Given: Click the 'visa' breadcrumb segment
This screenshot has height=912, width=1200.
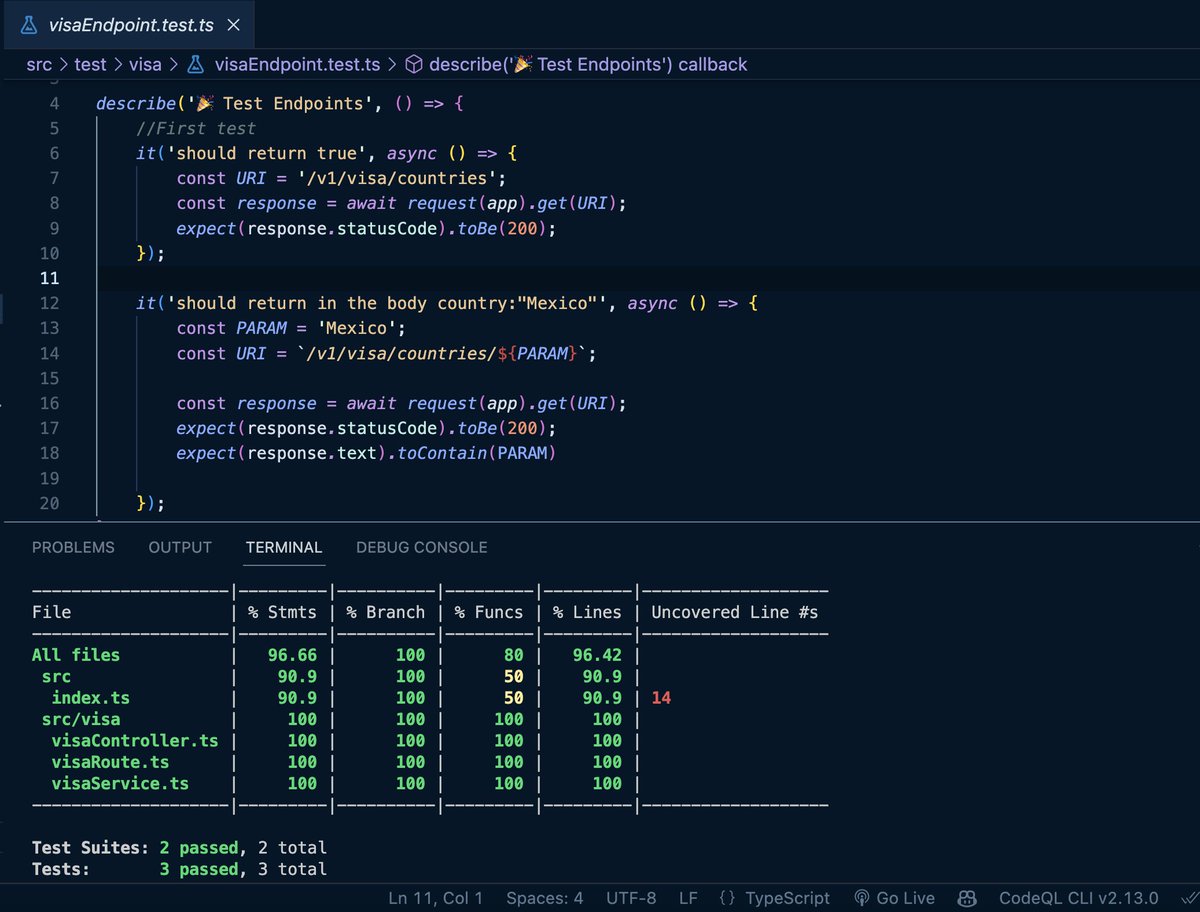Looking at the screenshot, I should pos(146,64).
